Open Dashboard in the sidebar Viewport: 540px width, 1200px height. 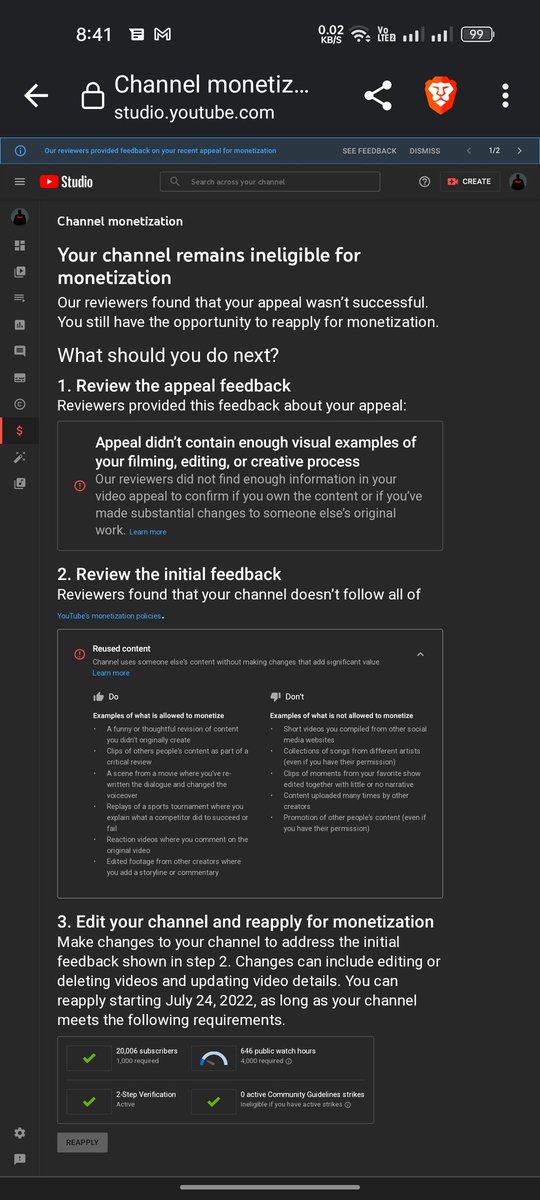(20, 245)
